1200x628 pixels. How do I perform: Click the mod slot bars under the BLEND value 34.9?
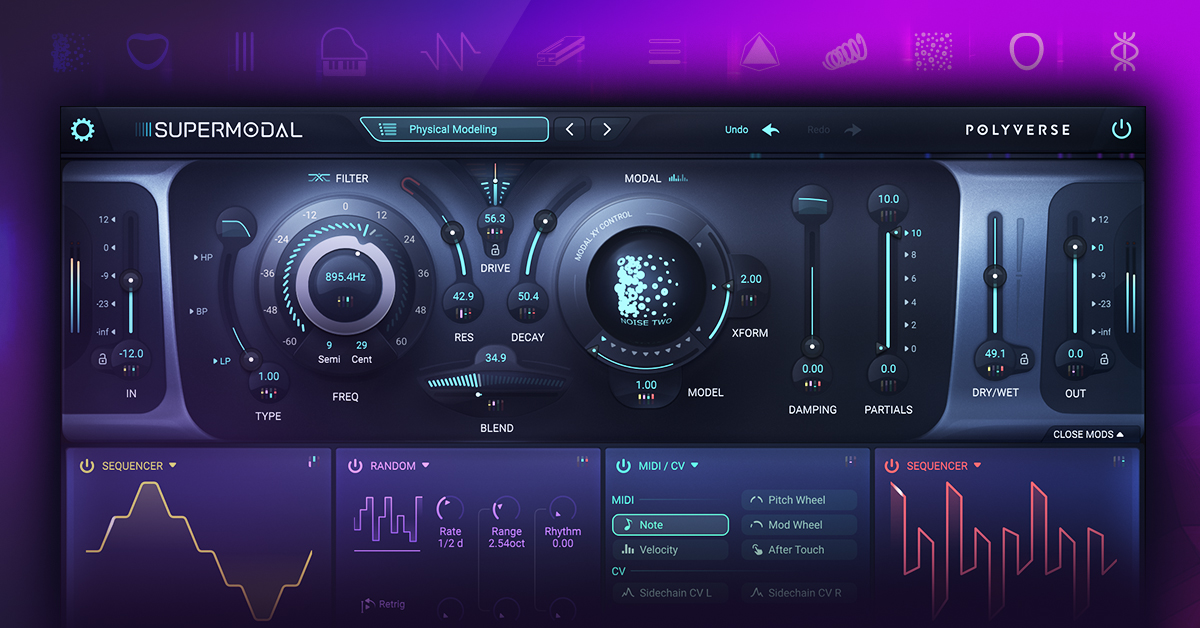pyautogui.click(x=496, y=405)
